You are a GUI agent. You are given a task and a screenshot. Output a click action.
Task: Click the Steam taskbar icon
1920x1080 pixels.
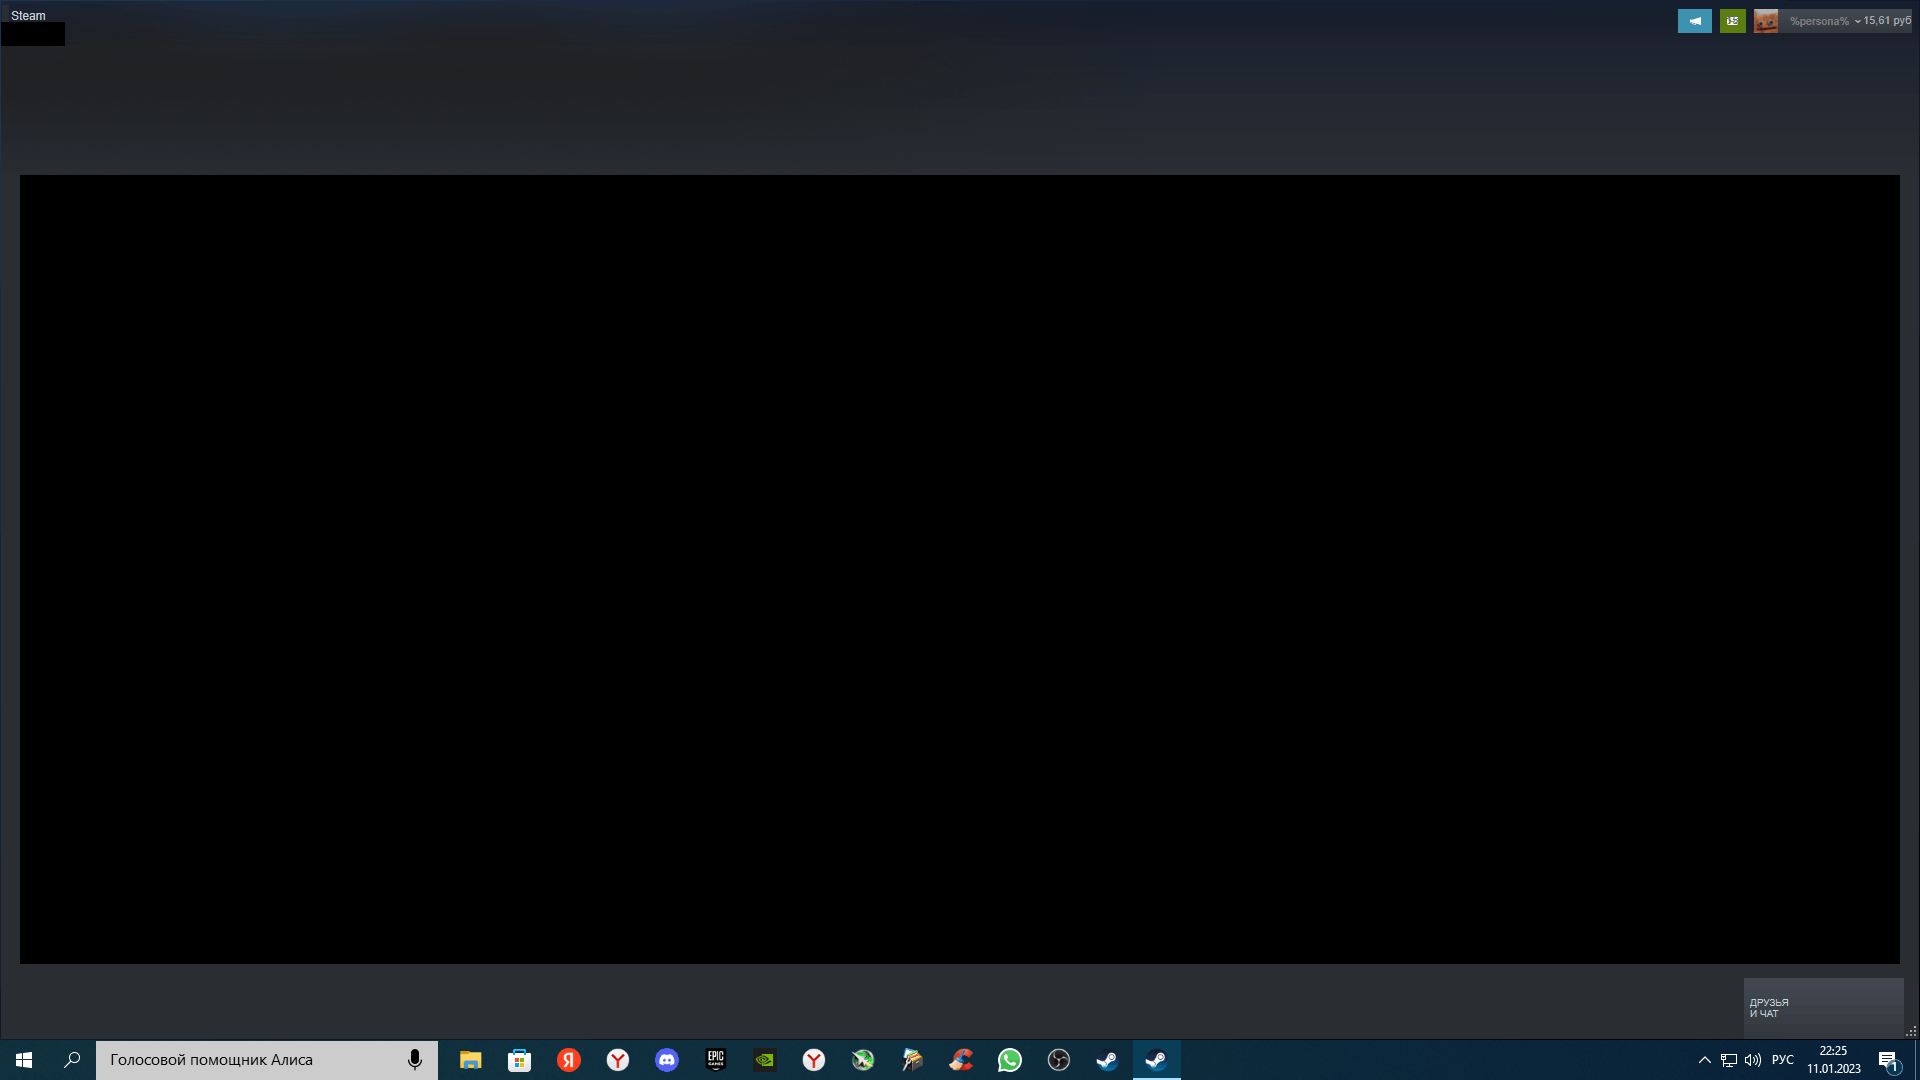(1156, 1059)
